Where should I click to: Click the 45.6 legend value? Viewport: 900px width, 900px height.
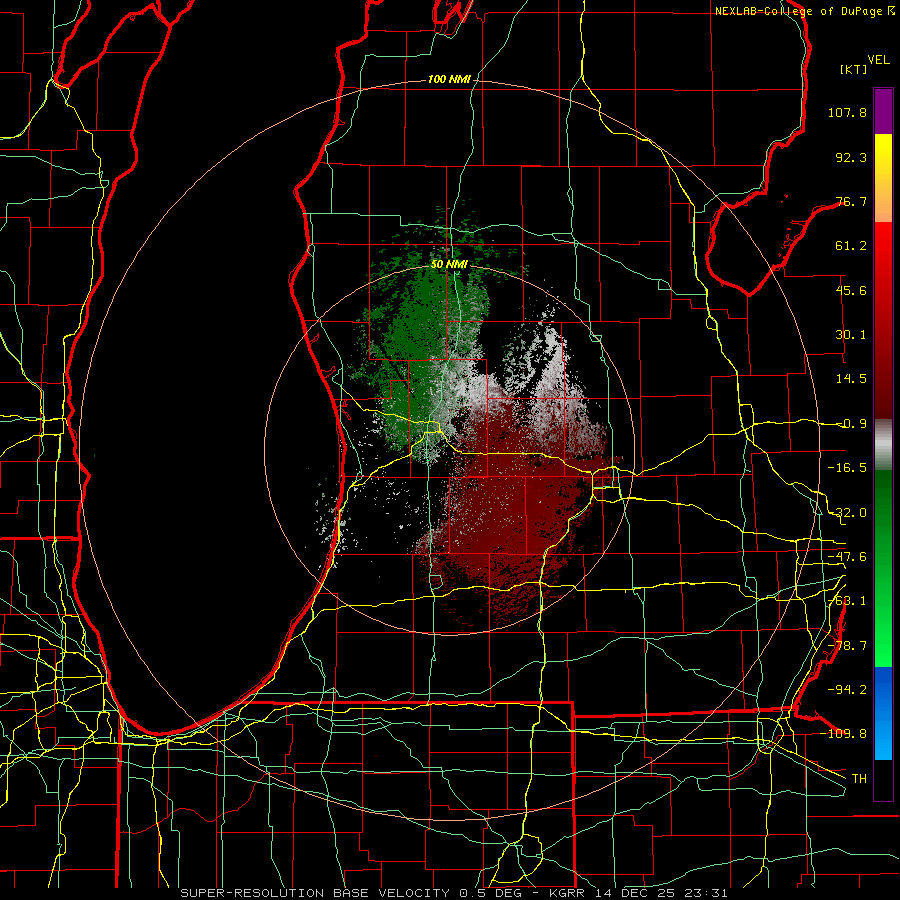(851, 290)
